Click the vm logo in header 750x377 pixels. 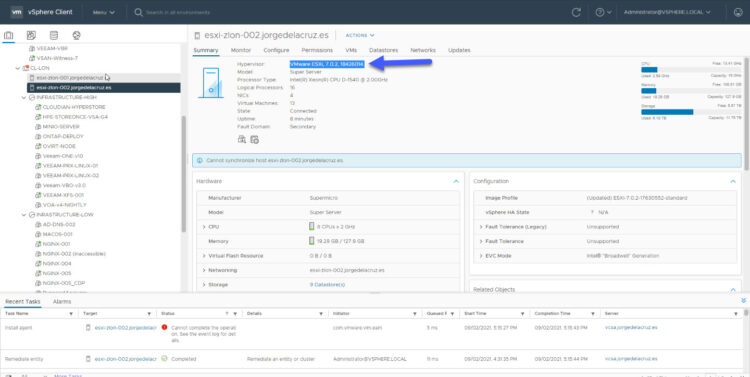[x=16, y=12]
